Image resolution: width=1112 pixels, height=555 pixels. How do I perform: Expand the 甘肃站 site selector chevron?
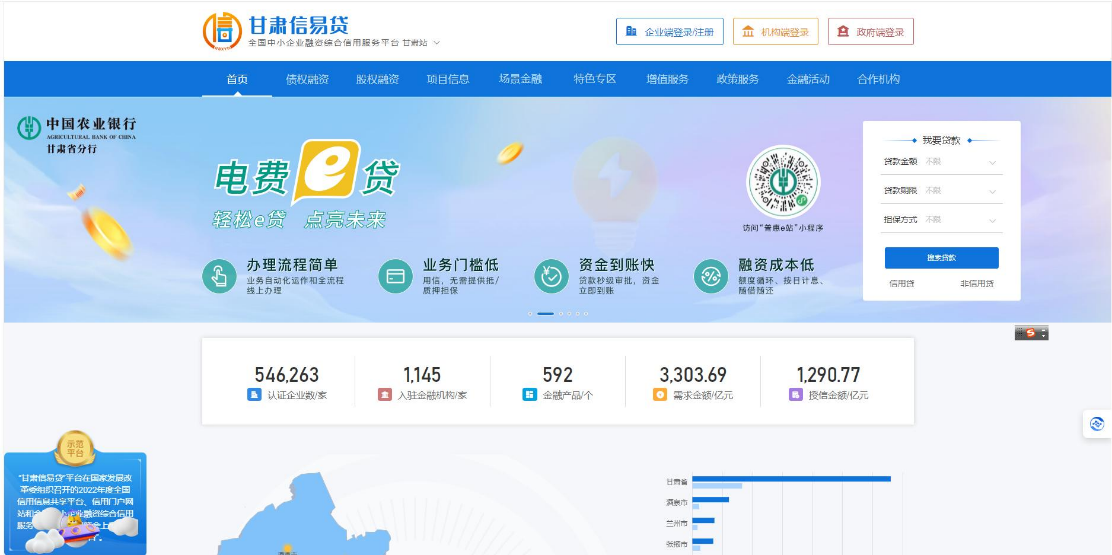(437, 43)
